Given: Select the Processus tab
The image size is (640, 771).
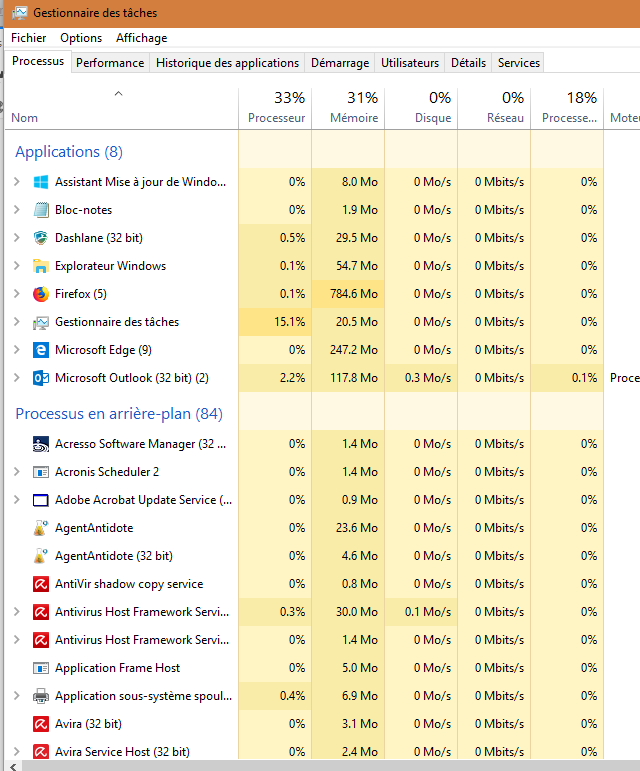Looking at the screenshot, I should click(x=38, y=61).
